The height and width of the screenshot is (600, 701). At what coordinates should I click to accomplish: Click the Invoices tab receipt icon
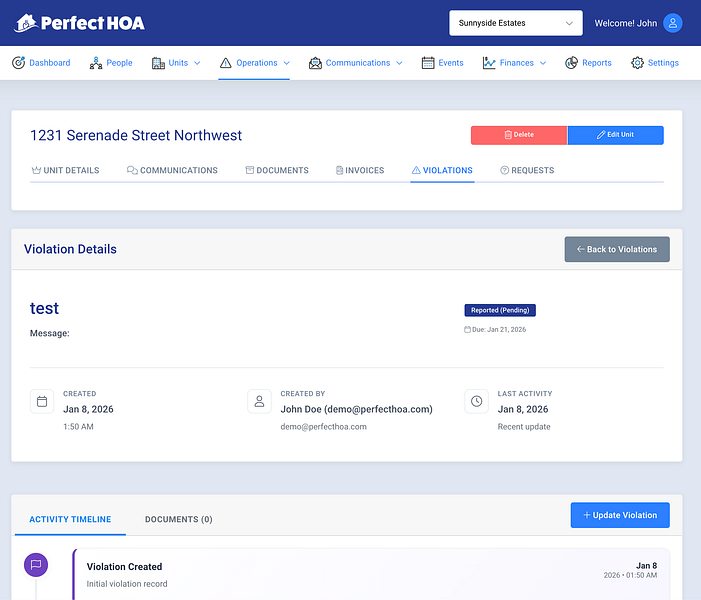339,170
